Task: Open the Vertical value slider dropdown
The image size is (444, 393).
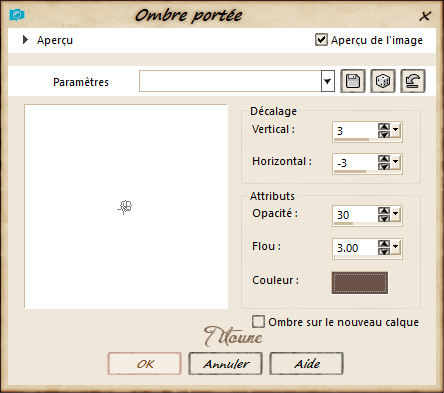Action: coord(396,129)
